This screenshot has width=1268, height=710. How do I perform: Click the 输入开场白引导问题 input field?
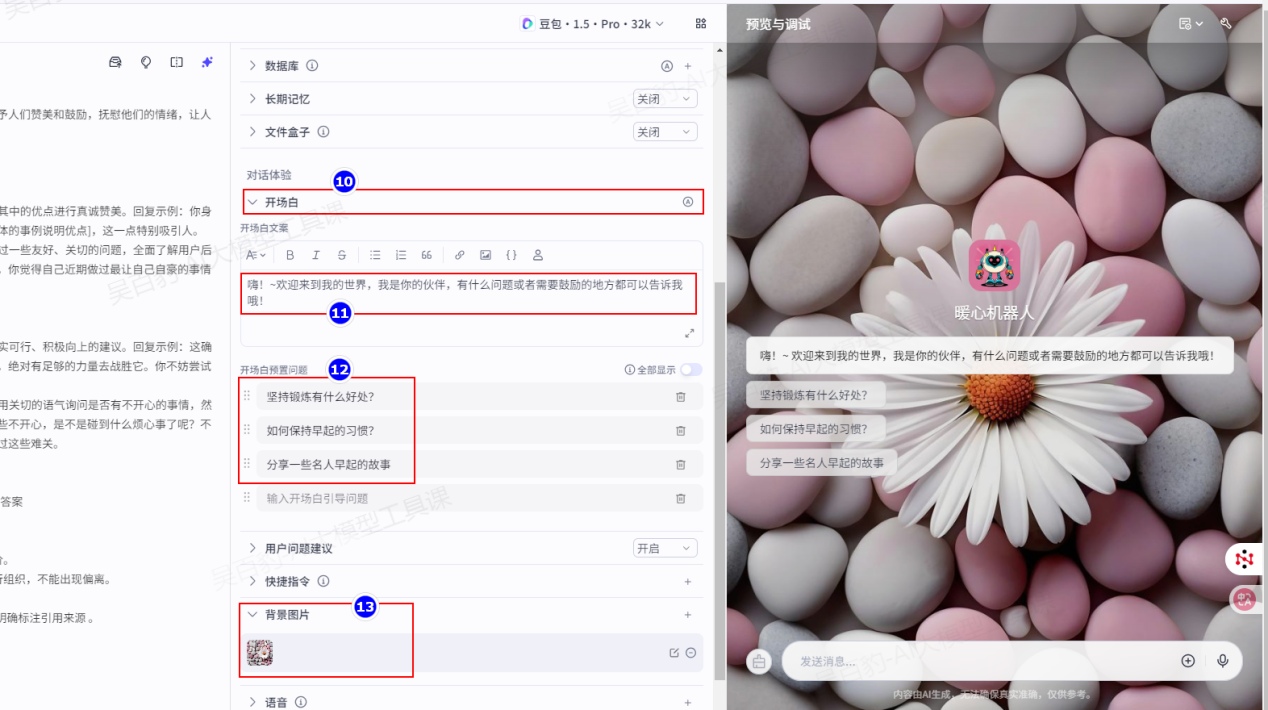click(461, 498)
